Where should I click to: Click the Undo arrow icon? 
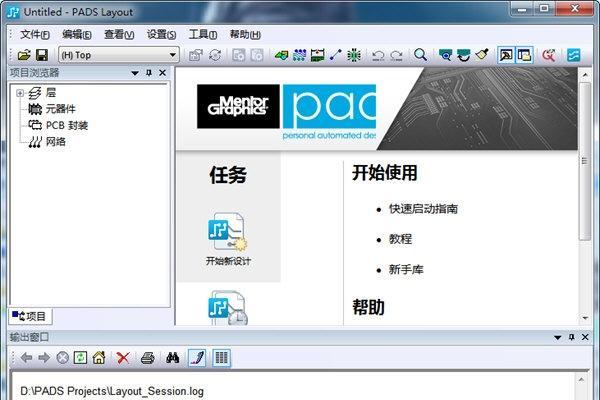[x=378, y=56]
